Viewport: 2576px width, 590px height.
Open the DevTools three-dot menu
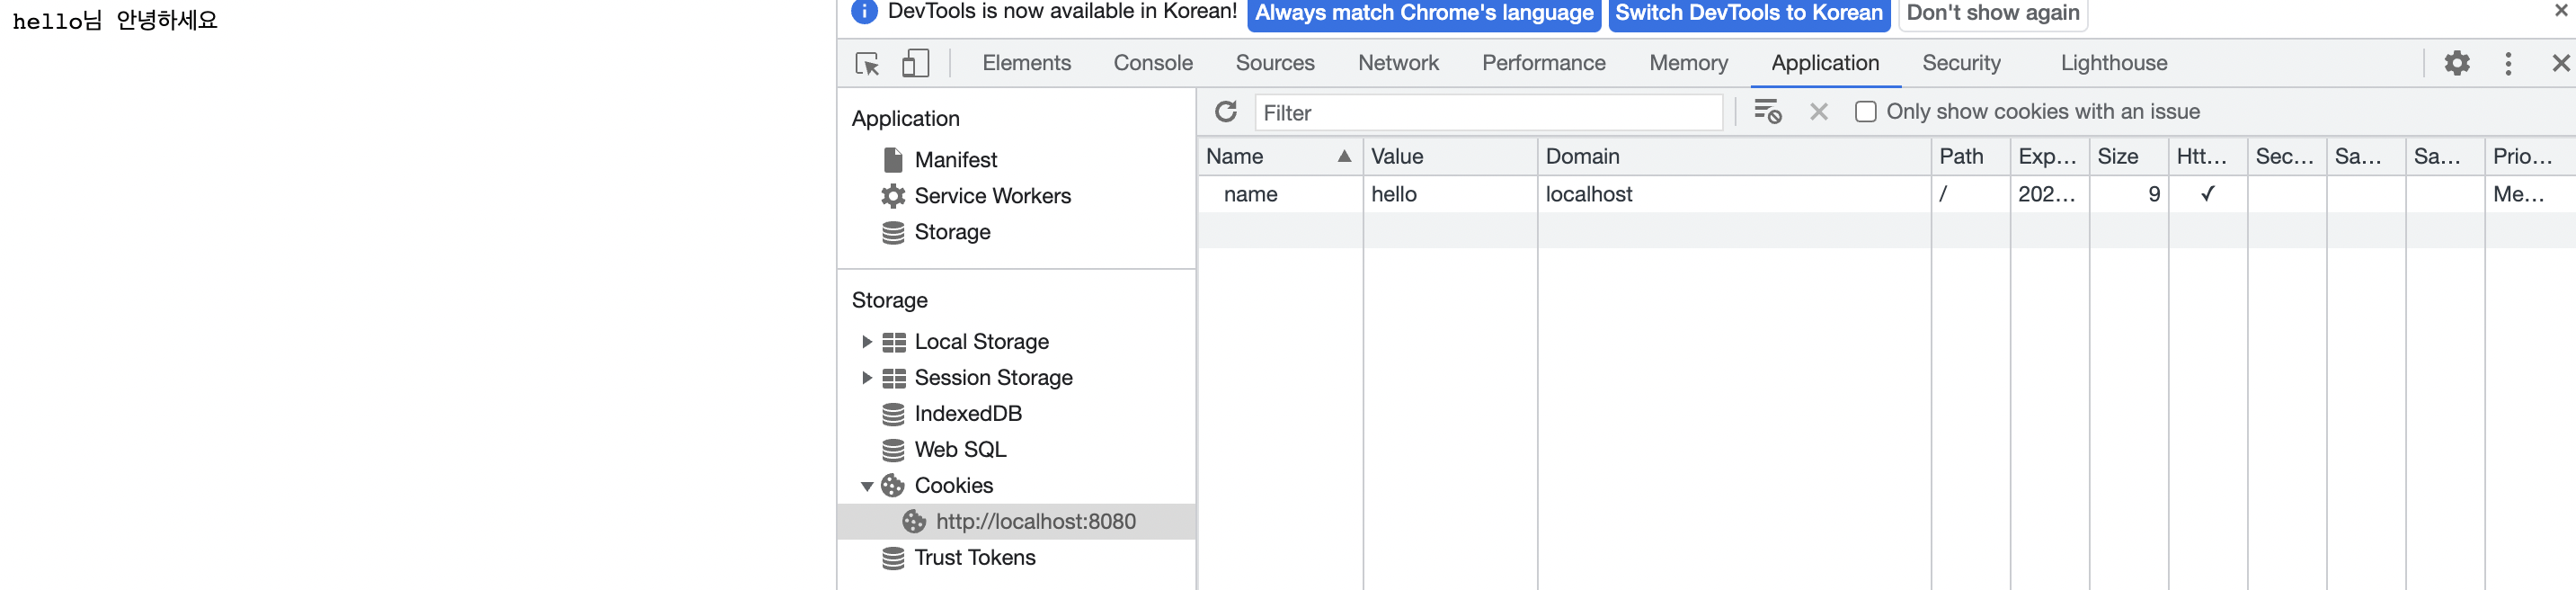[2508, 63]
